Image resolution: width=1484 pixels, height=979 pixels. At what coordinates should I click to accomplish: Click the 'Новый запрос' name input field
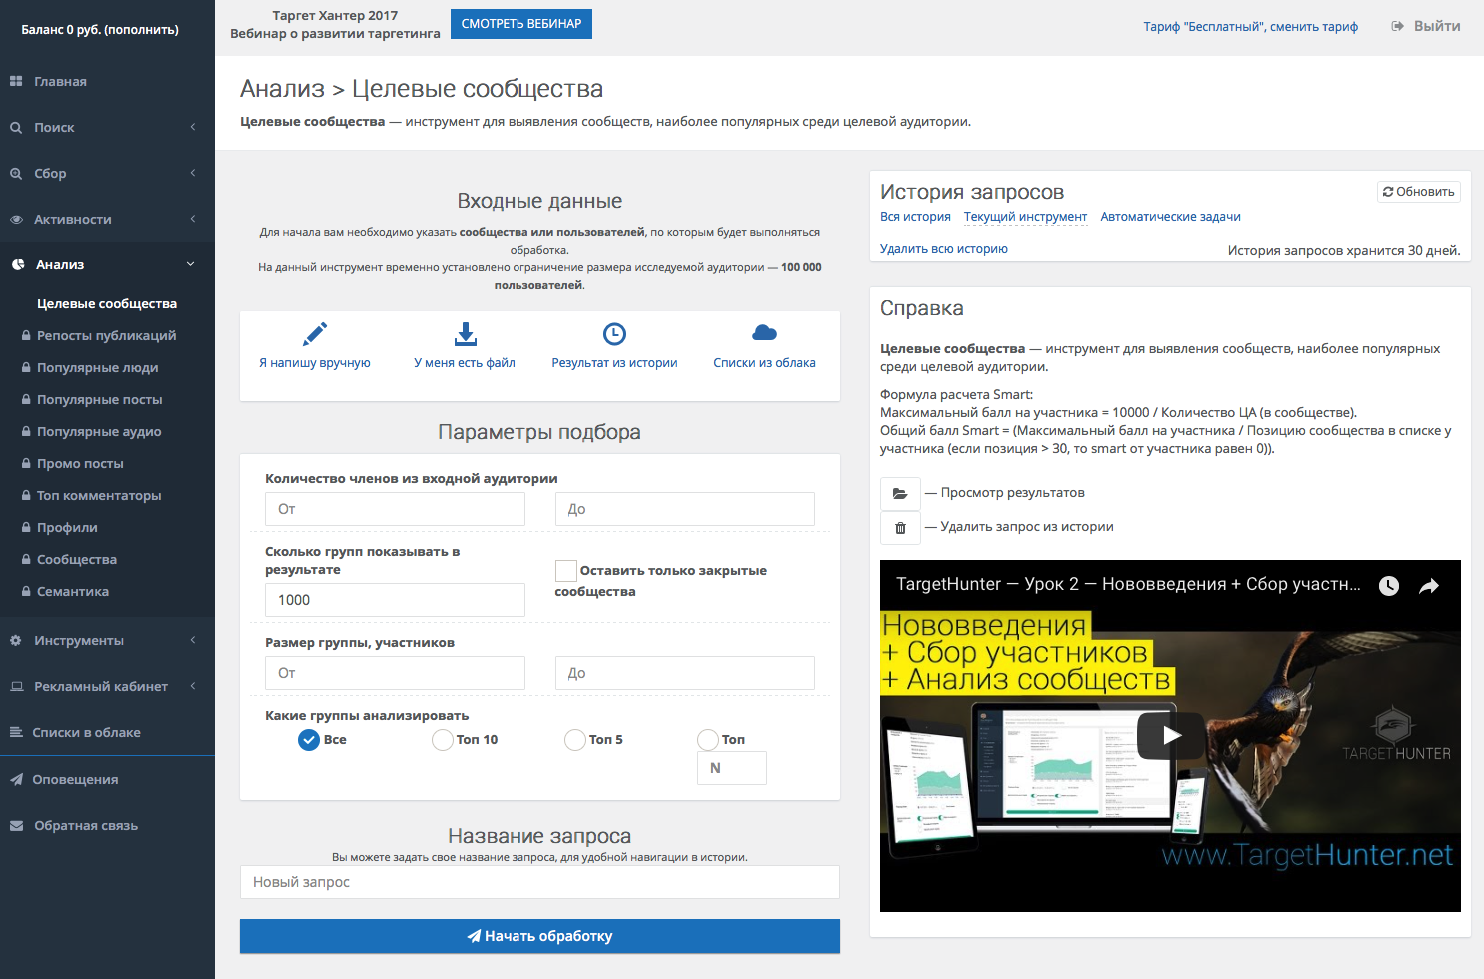coord(539,882)
